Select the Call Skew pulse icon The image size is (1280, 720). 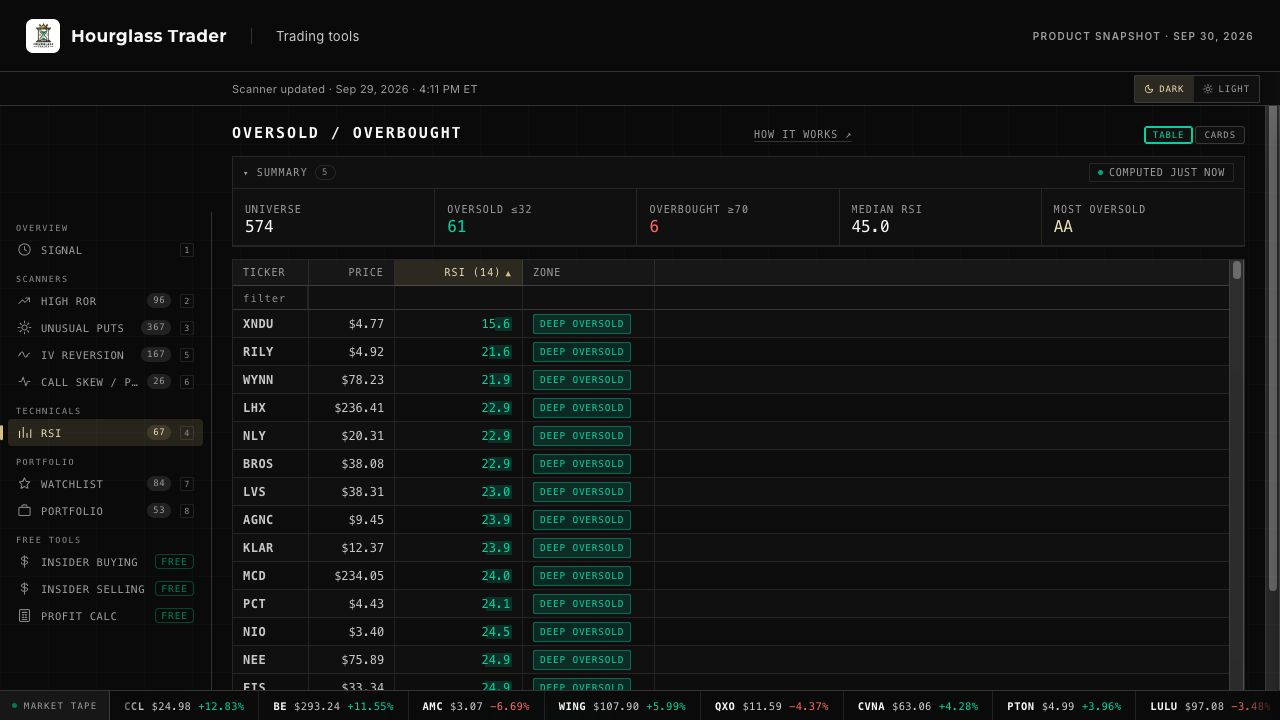(x=24, y=382)
